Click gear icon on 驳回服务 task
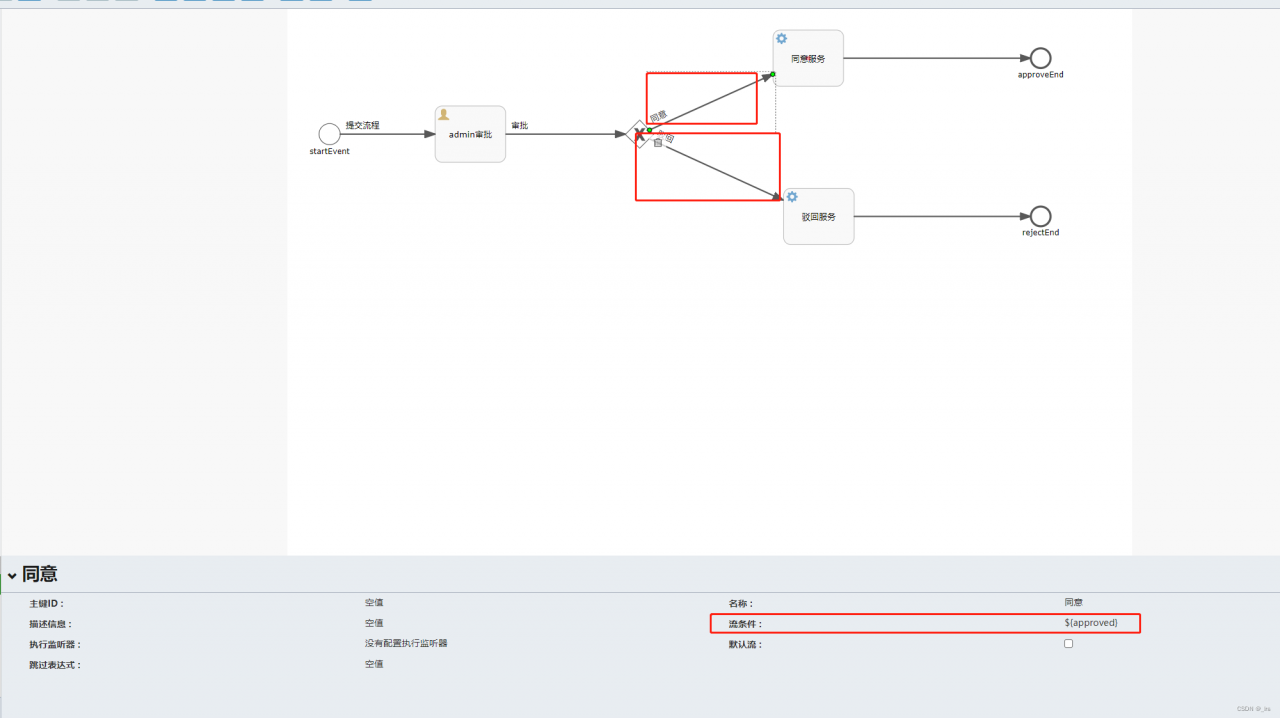 tap(792, 197)
